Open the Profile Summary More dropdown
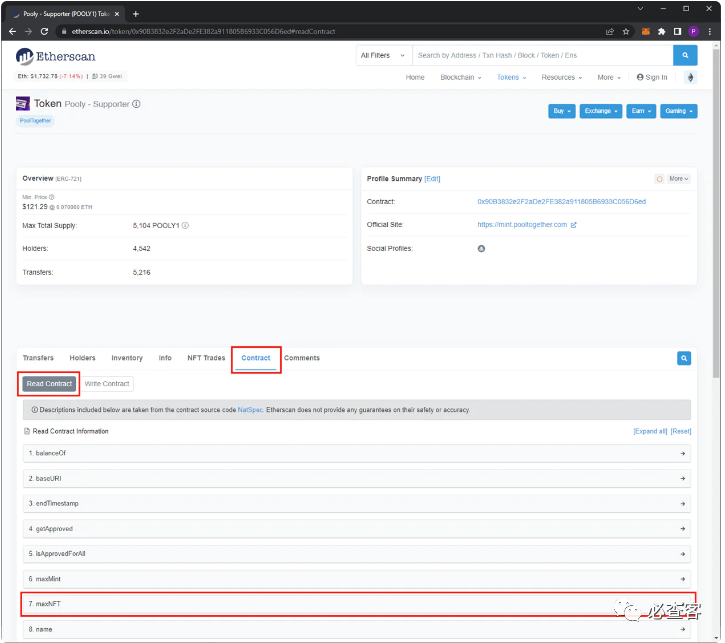 [679, 179]
